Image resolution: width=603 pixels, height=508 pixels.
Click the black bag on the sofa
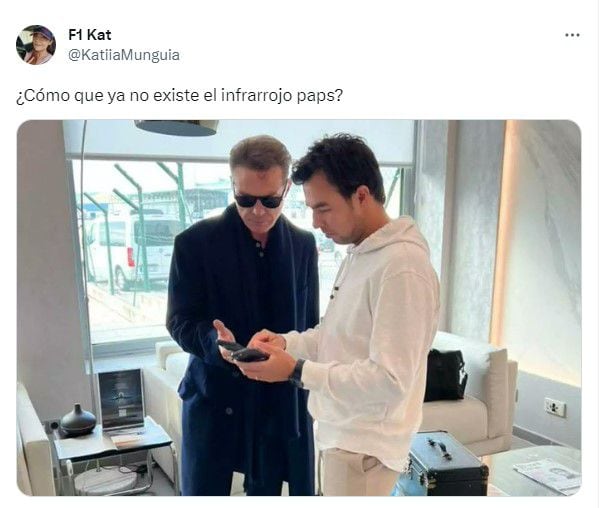[445, 375]
